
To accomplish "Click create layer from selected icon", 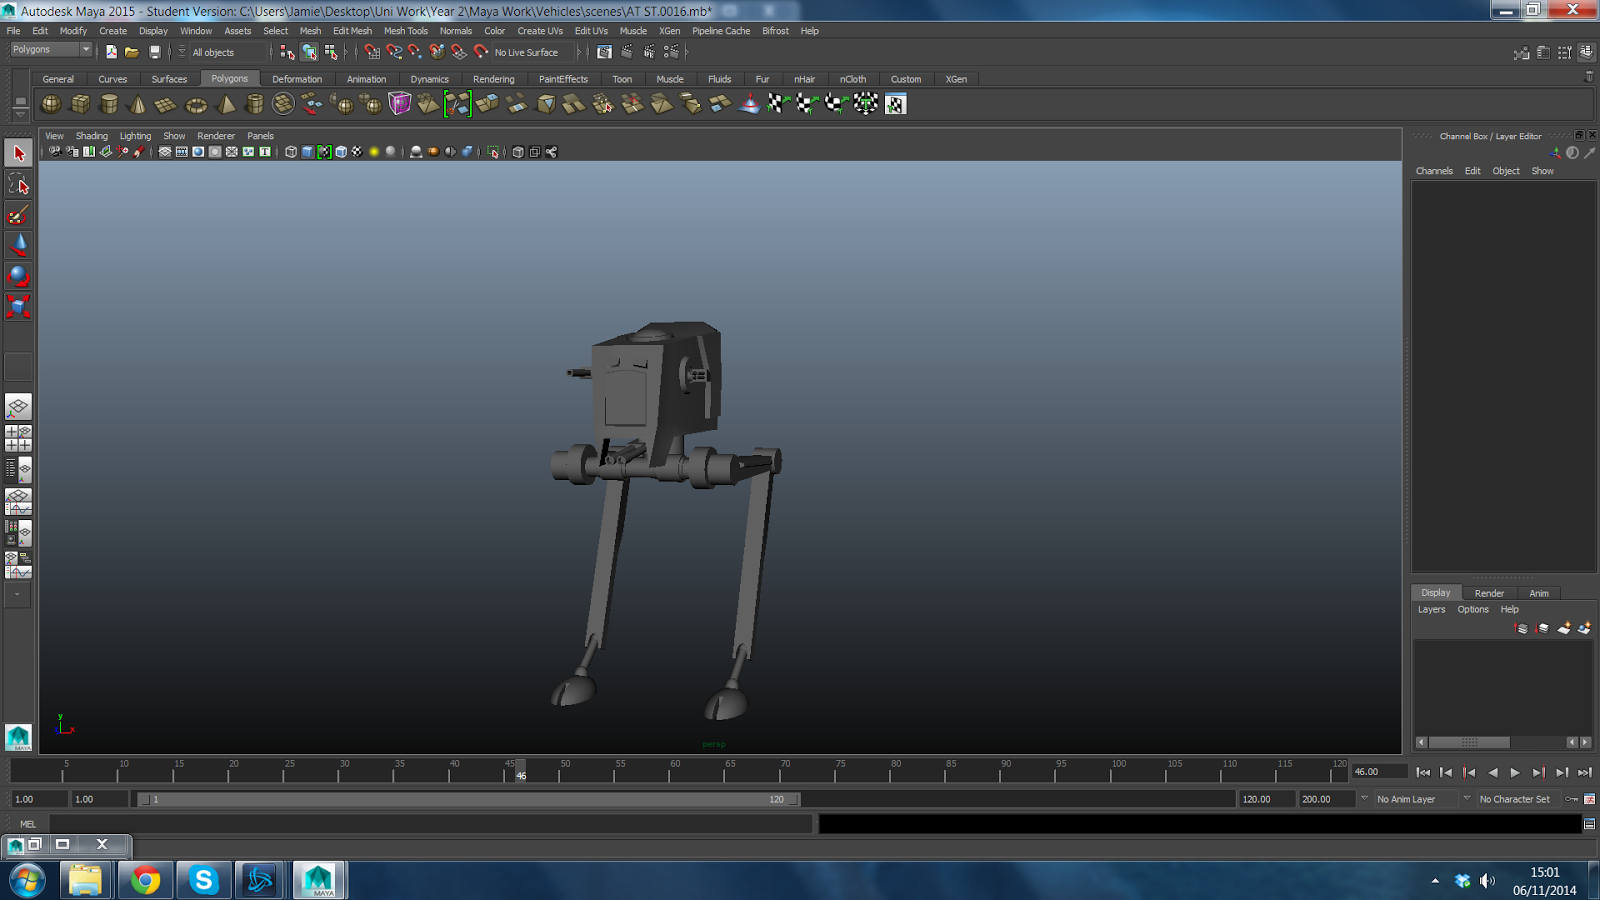I will coord(1584,628).
